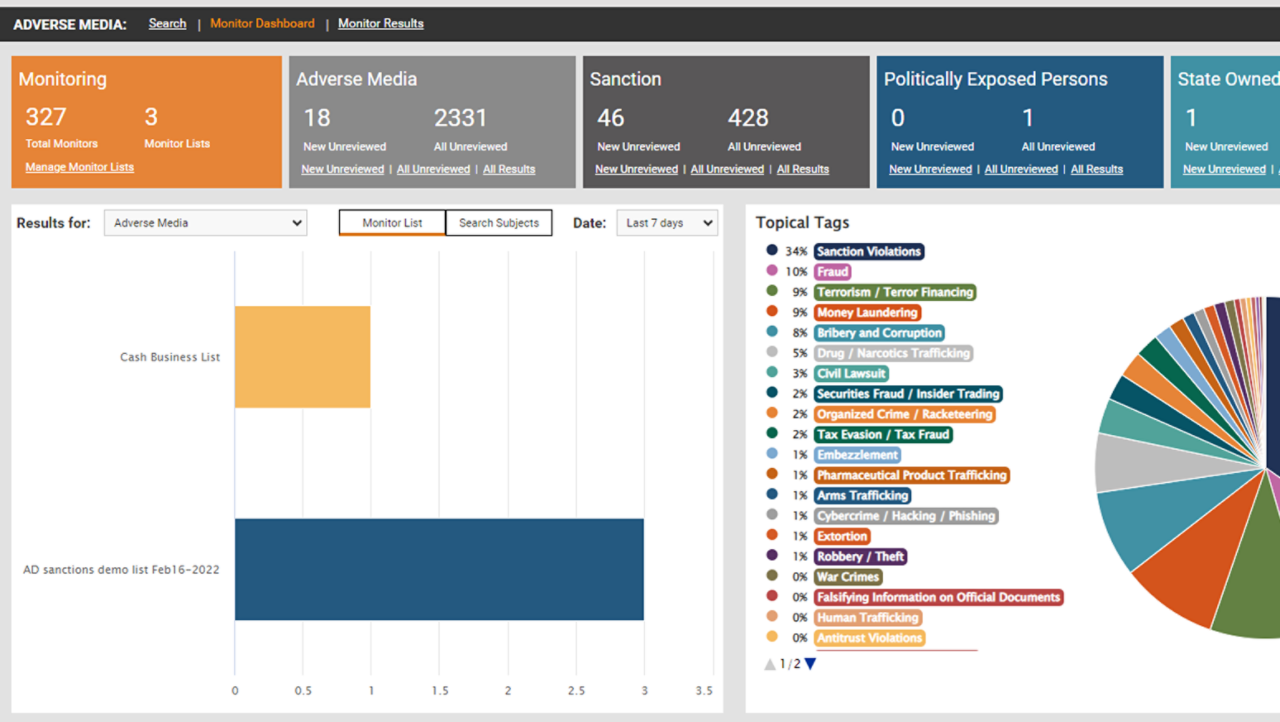Viewport: 1280px width, 722px height.
Task: Select the Money Laundering tag label
Action: click(867, 313)
